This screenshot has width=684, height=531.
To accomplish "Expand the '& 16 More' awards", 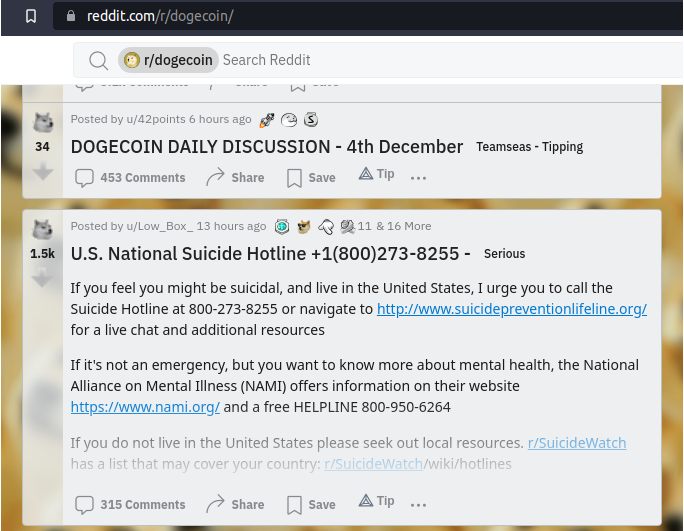I will tap(404, 226).
